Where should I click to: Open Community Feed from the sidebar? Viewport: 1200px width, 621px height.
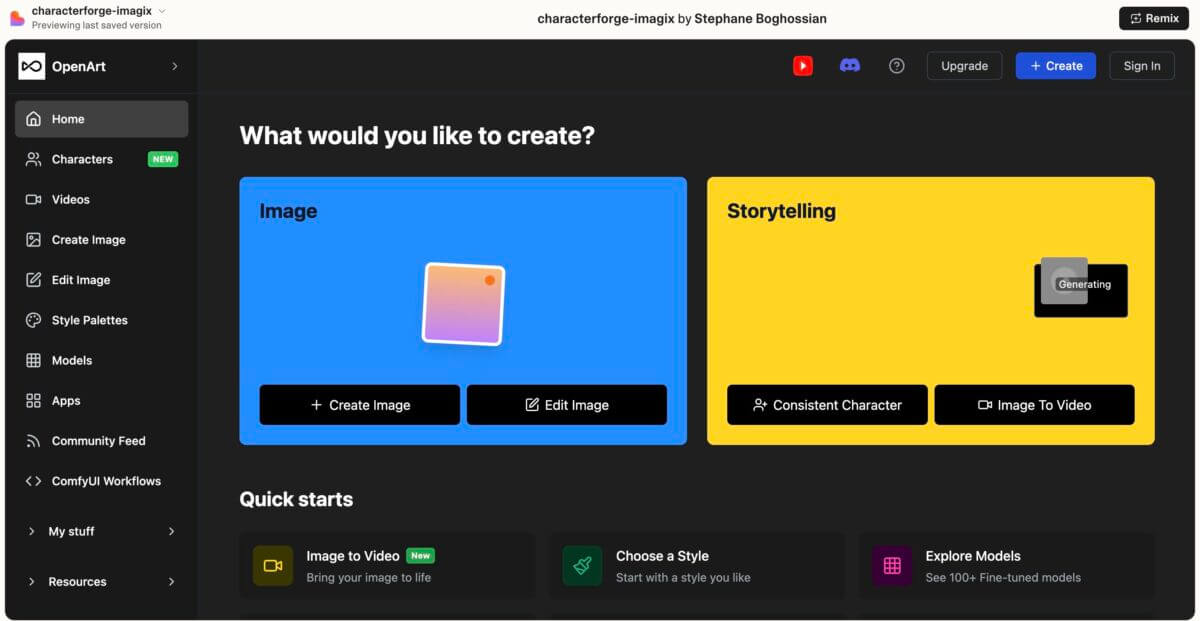[x=98, y=441]
